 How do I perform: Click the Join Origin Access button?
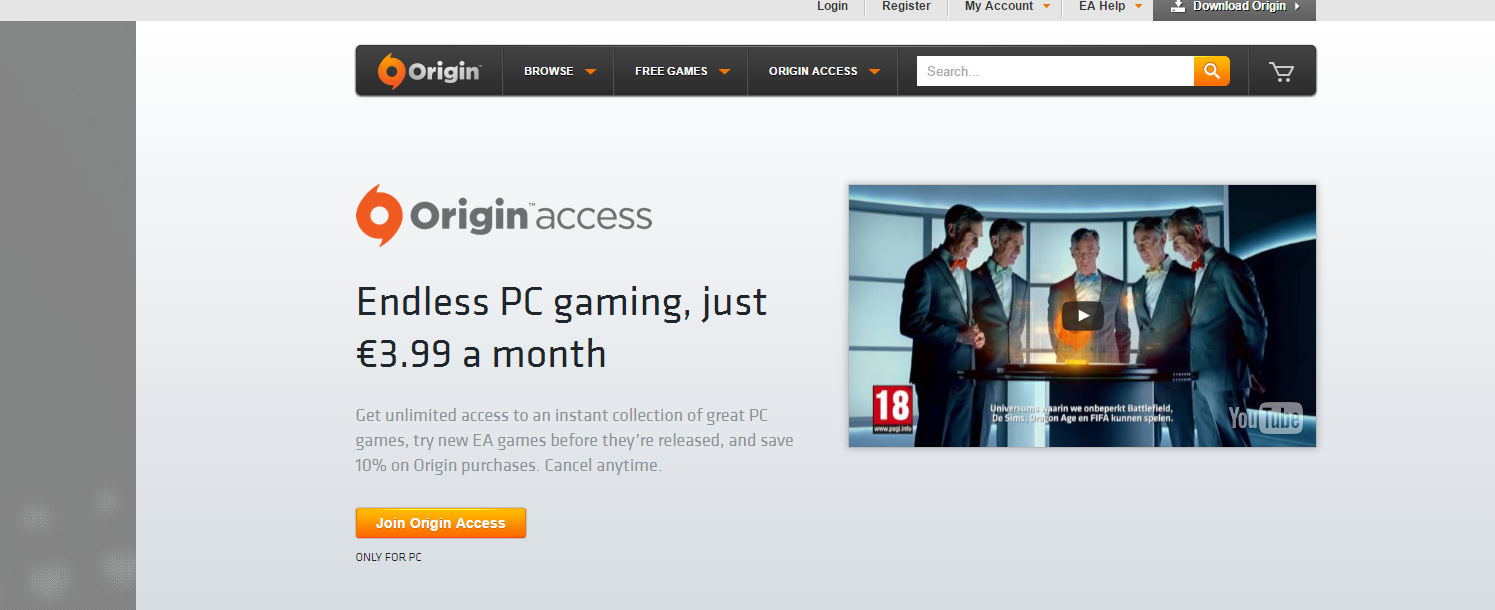coord(441,523)
